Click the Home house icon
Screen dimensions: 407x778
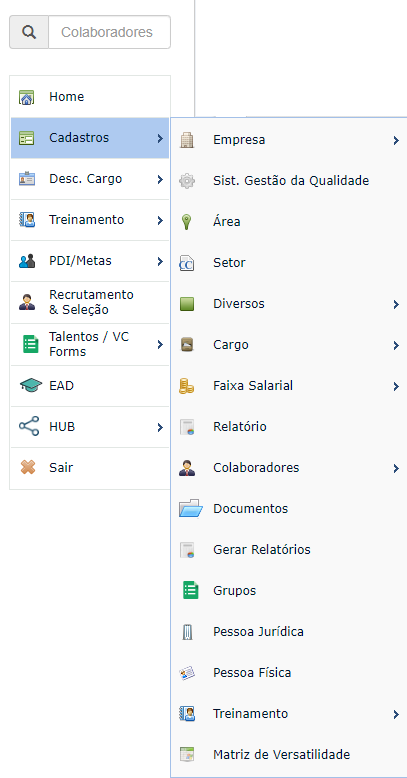27,97
